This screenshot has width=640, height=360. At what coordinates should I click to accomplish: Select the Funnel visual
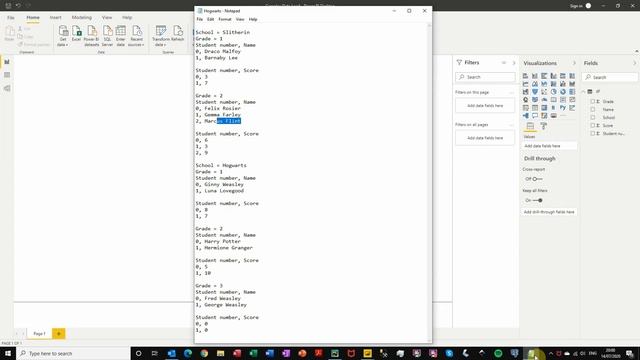coord(535,92)
